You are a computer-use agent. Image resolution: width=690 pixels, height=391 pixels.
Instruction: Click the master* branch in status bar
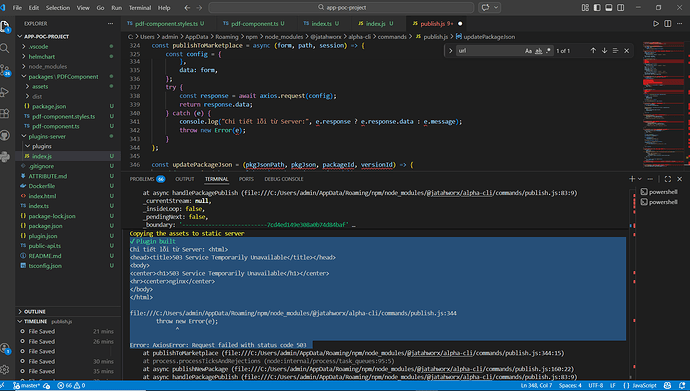click(26, 386)
